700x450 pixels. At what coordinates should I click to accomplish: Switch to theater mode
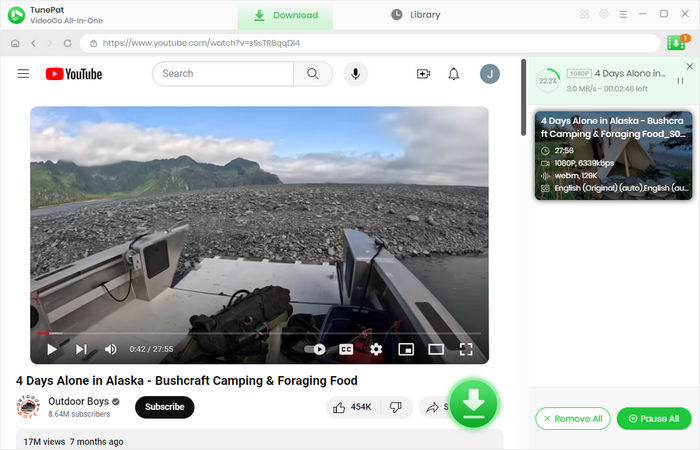click(x=436, y=349)
